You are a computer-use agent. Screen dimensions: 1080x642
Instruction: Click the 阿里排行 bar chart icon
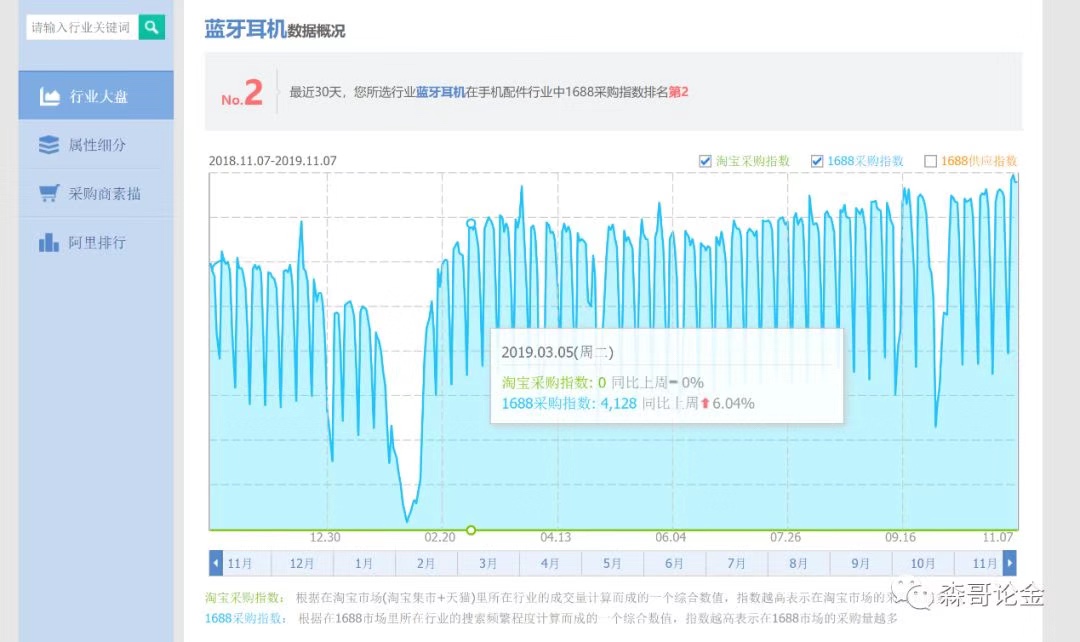click(49, 242)
